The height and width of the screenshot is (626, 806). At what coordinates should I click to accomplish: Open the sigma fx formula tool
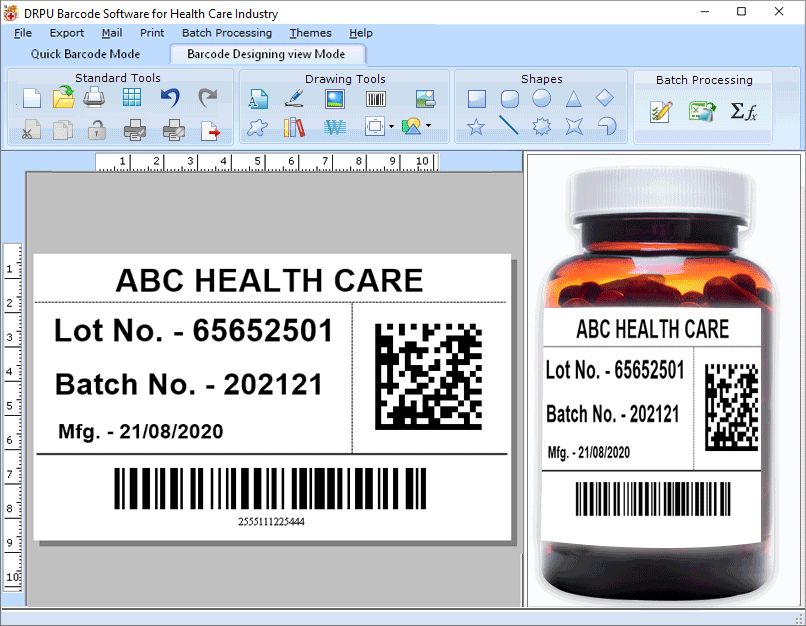(744, 111)
